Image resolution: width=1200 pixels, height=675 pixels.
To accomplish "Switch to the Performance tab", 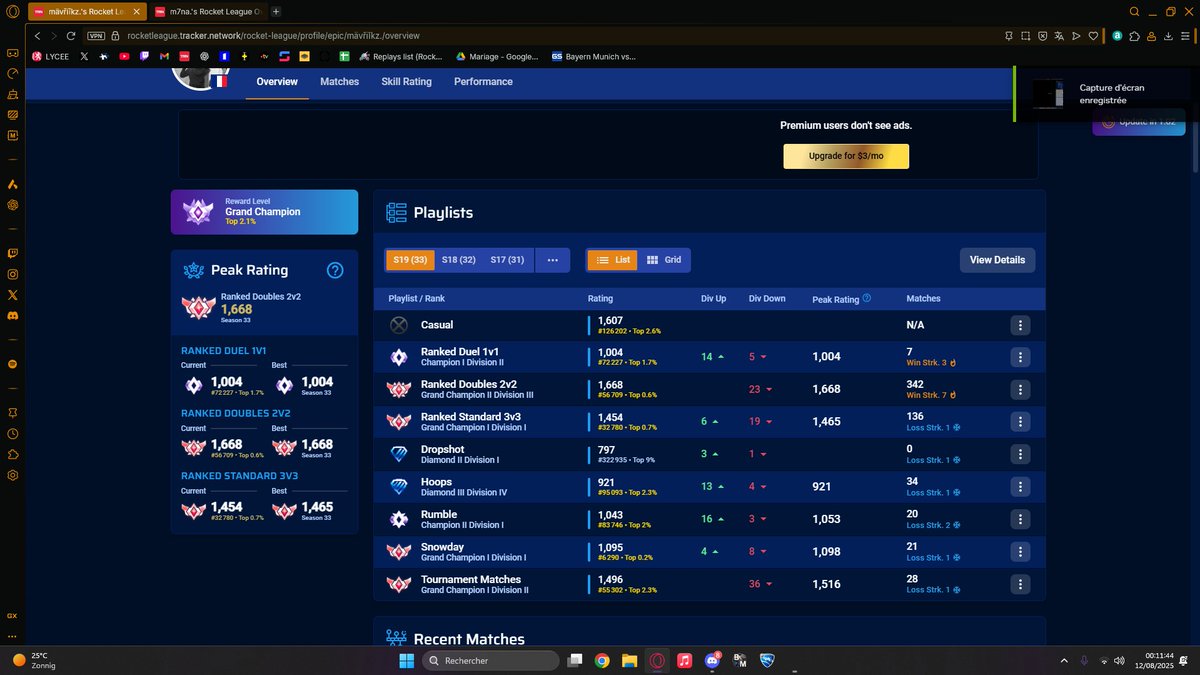I will [x=483, y=82].
